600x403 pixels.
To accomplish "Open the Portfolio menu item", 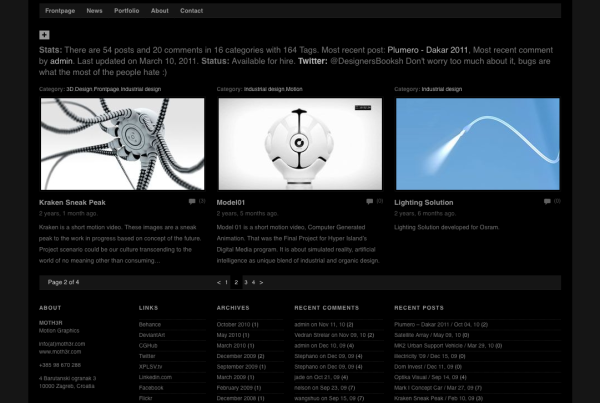I will click(x=126, y=10).
